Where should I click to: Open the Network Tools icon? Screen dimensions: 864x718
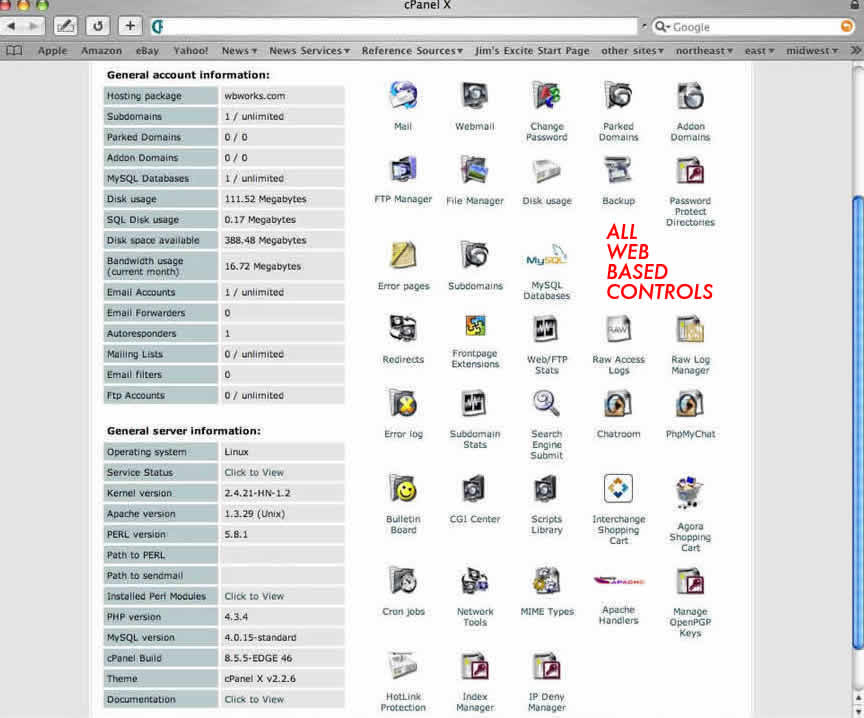point(474,581)
